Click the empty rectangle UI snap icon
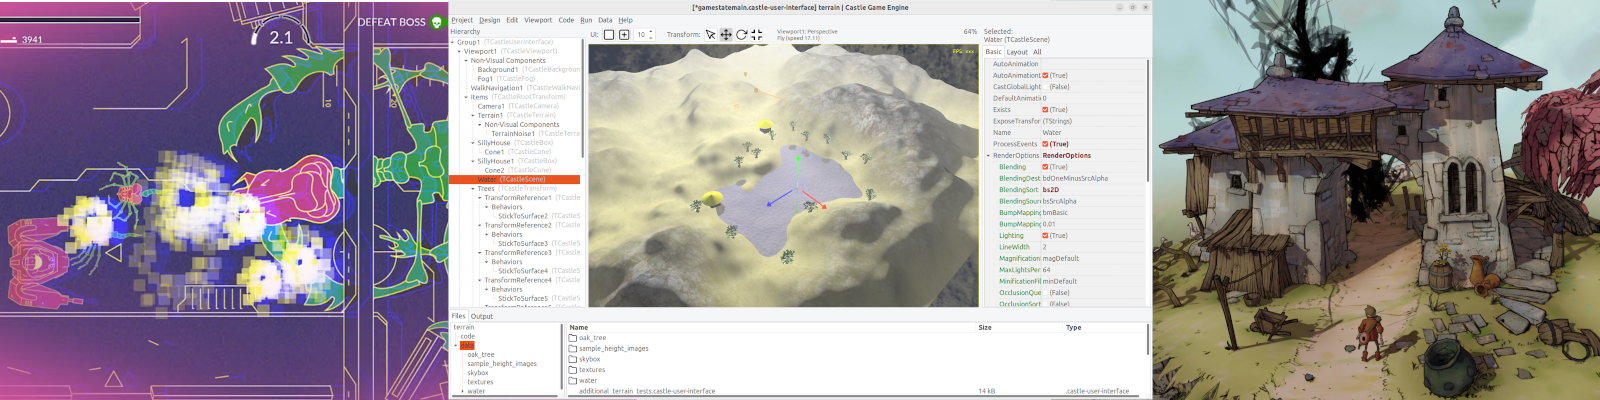The image size is (1600, 400). [608, 35]
